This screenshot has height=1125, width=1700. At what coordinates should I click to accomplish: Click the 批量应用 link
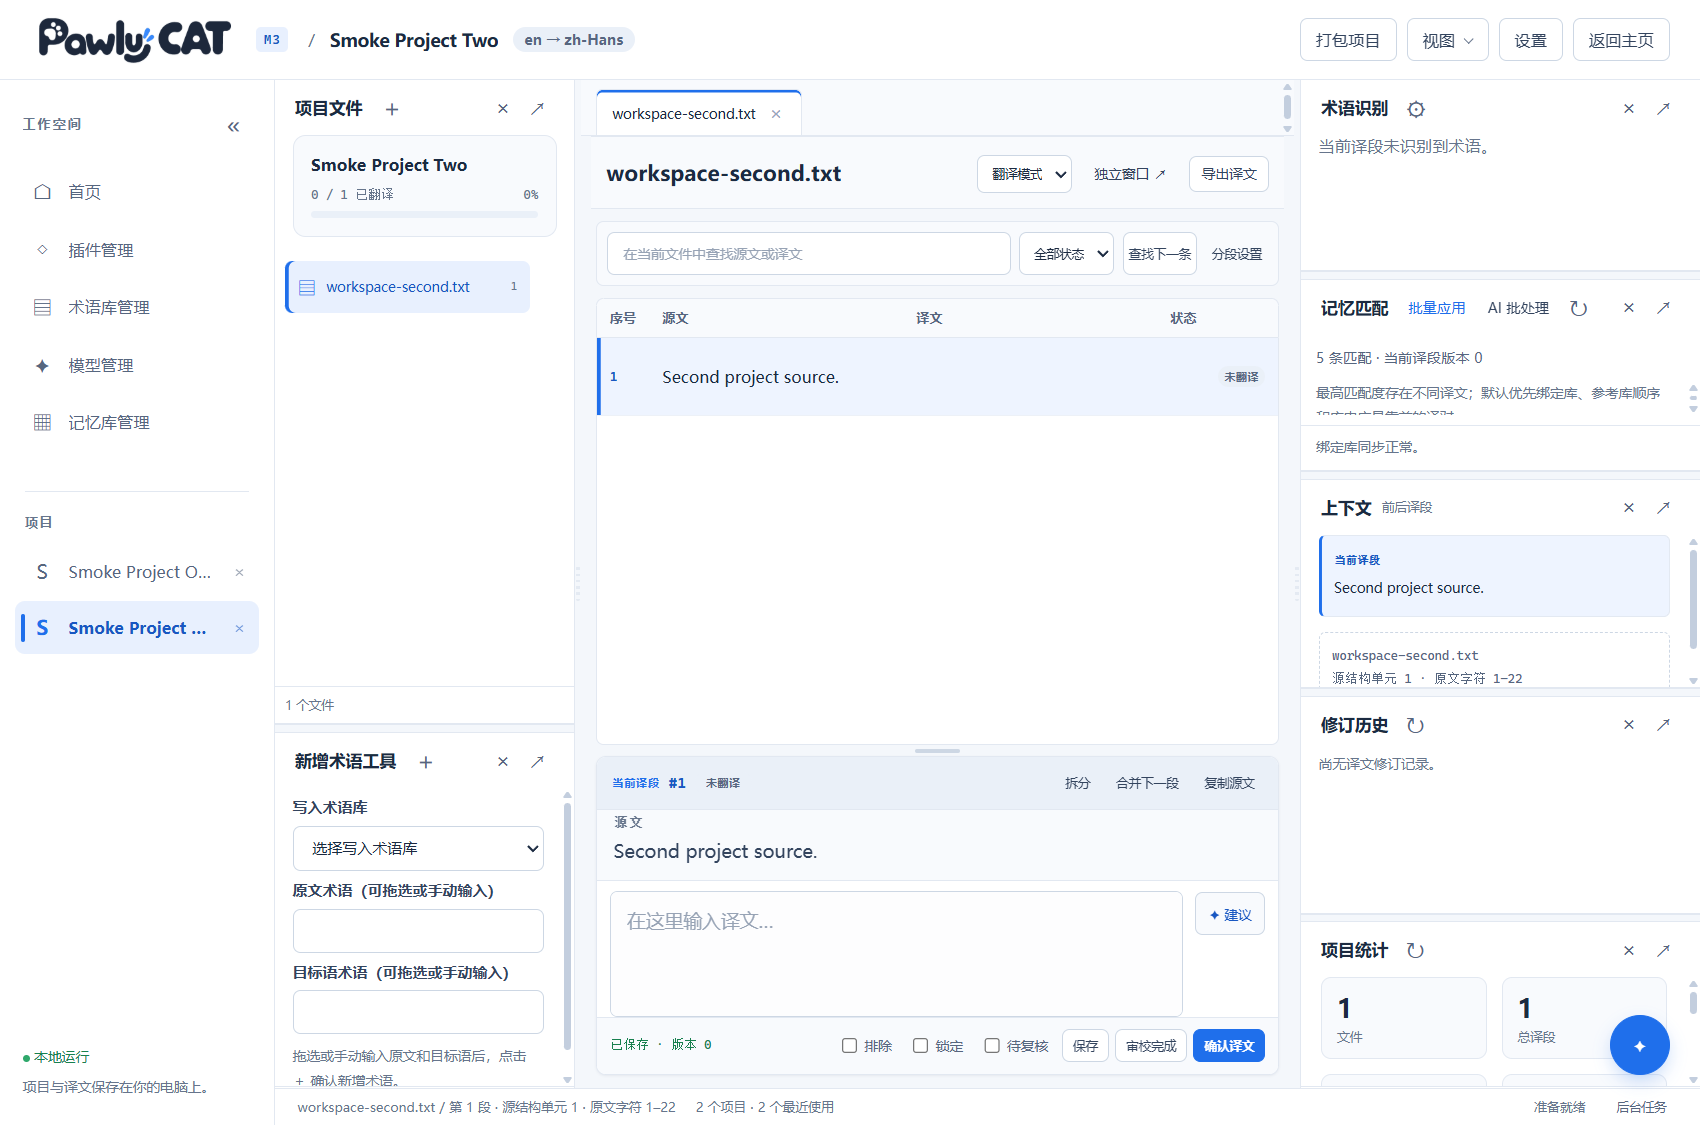[x=1436, y=308]
